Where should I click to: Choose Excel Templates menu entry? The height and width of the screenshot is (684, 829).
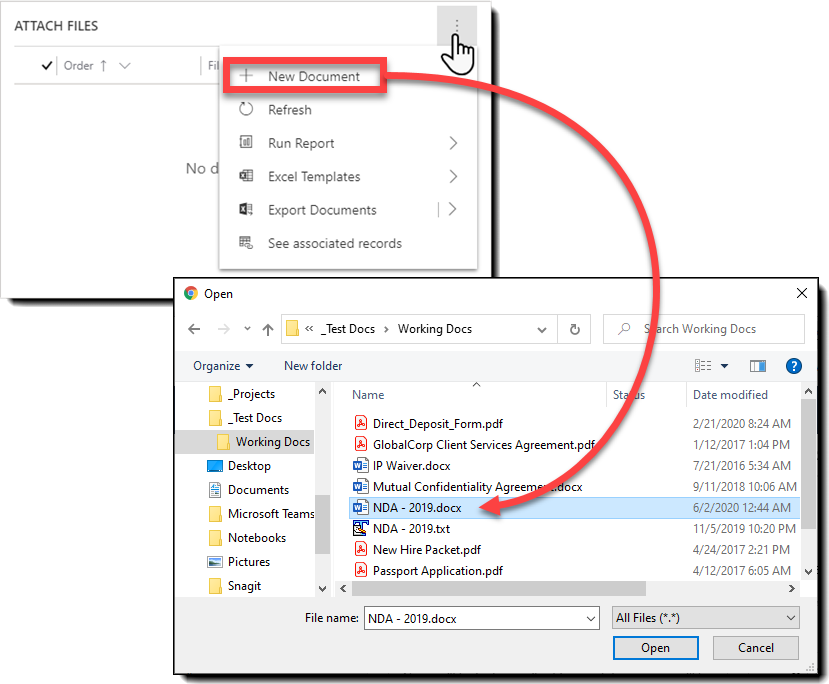(349, 177)
